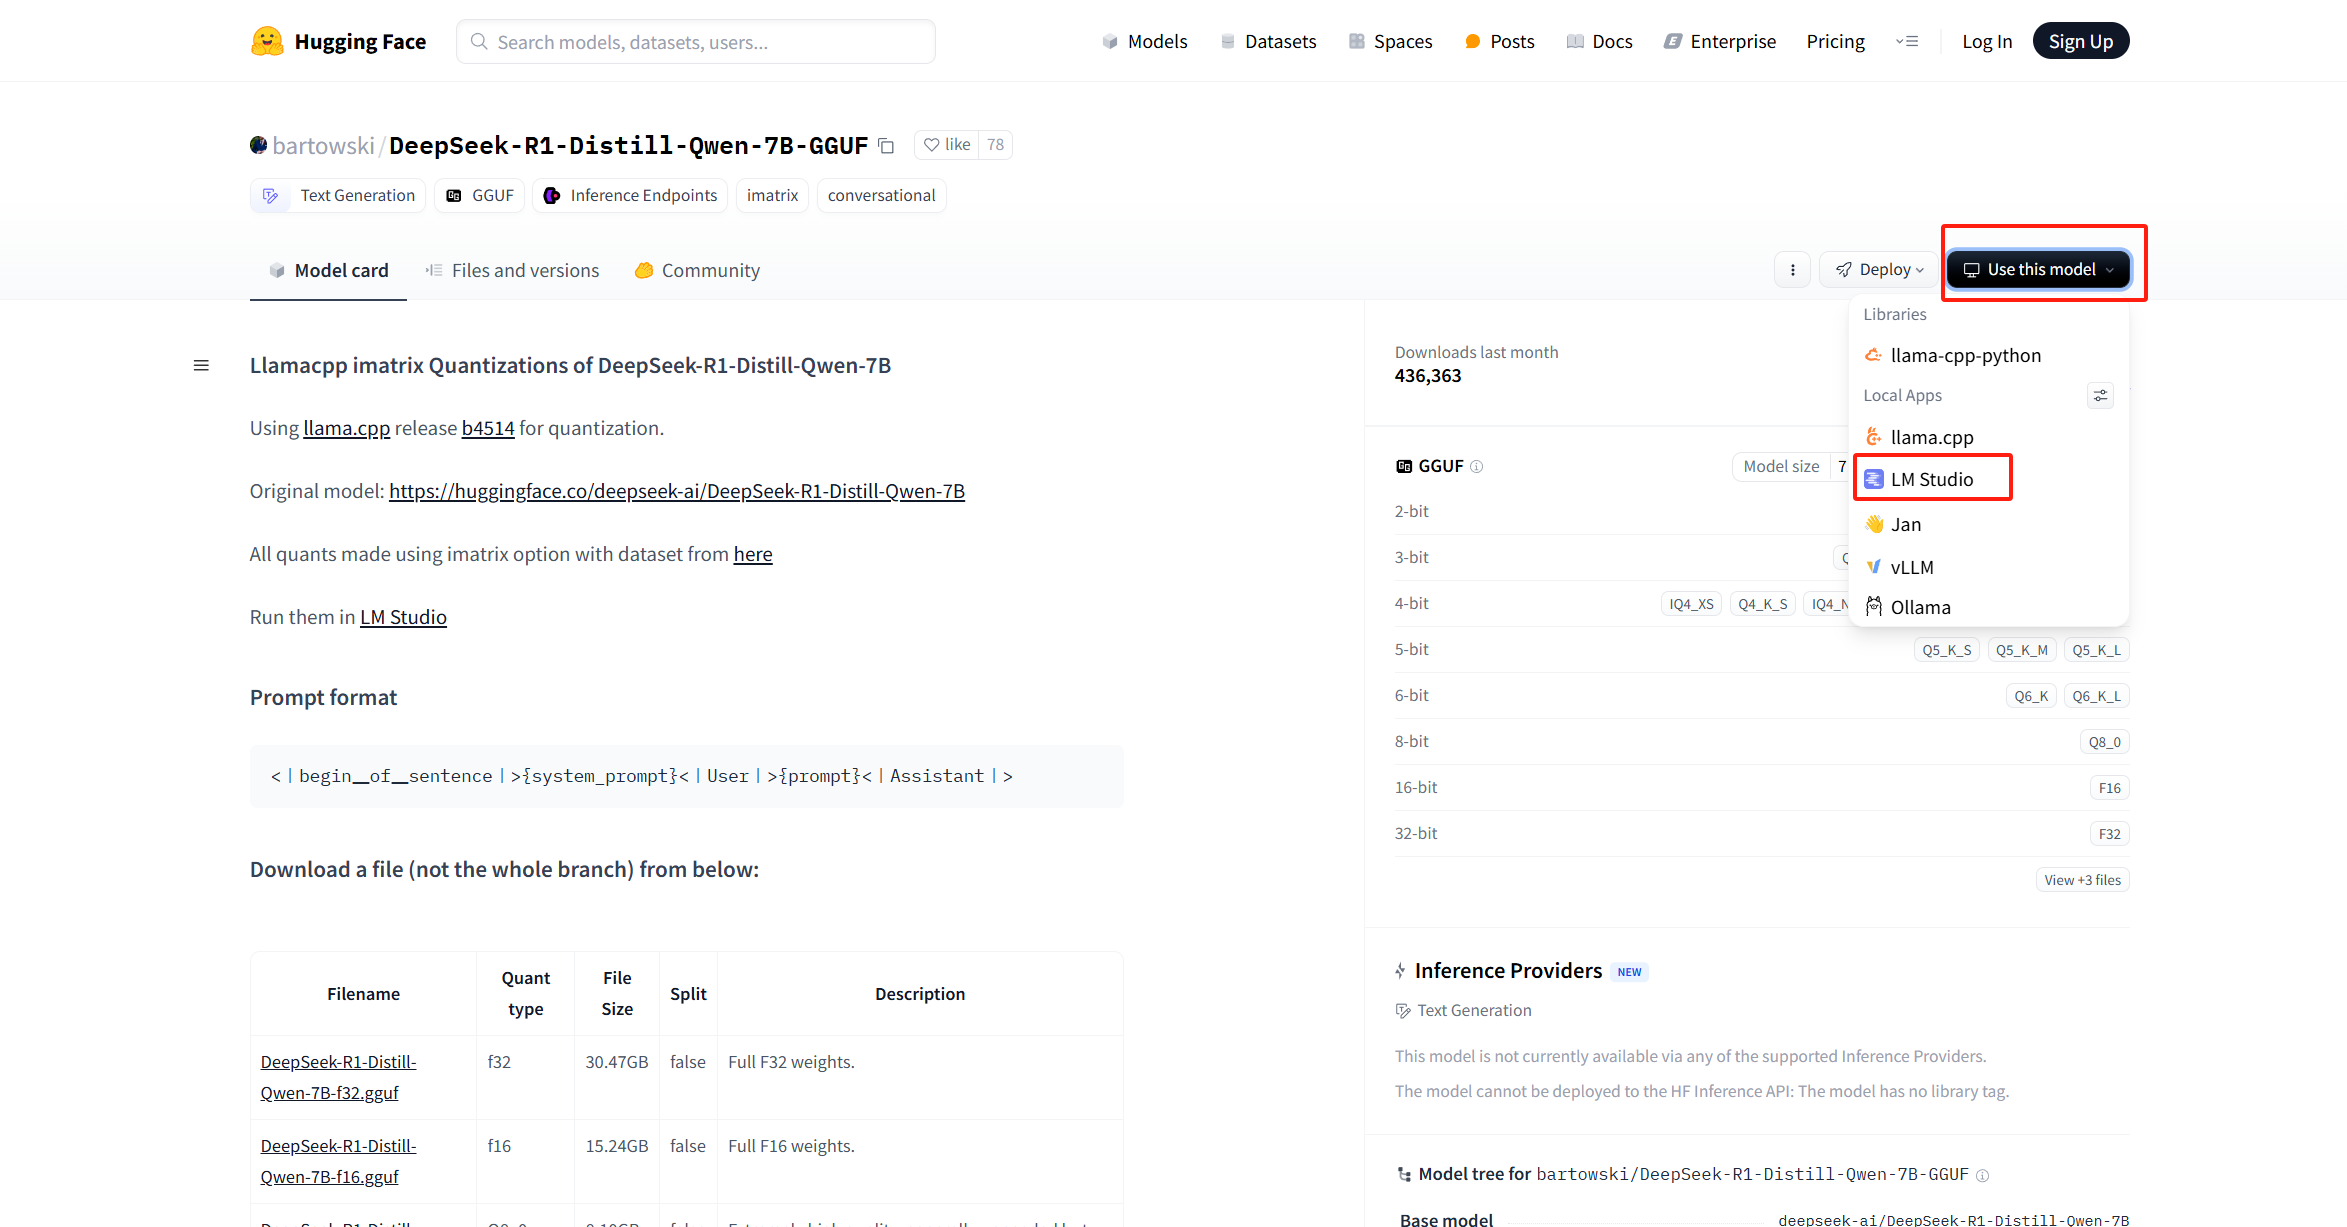This screenshot has height=1227, width=2347.
Task: Select the Q5_K_S quantization chip
Action: point(1946,650)
